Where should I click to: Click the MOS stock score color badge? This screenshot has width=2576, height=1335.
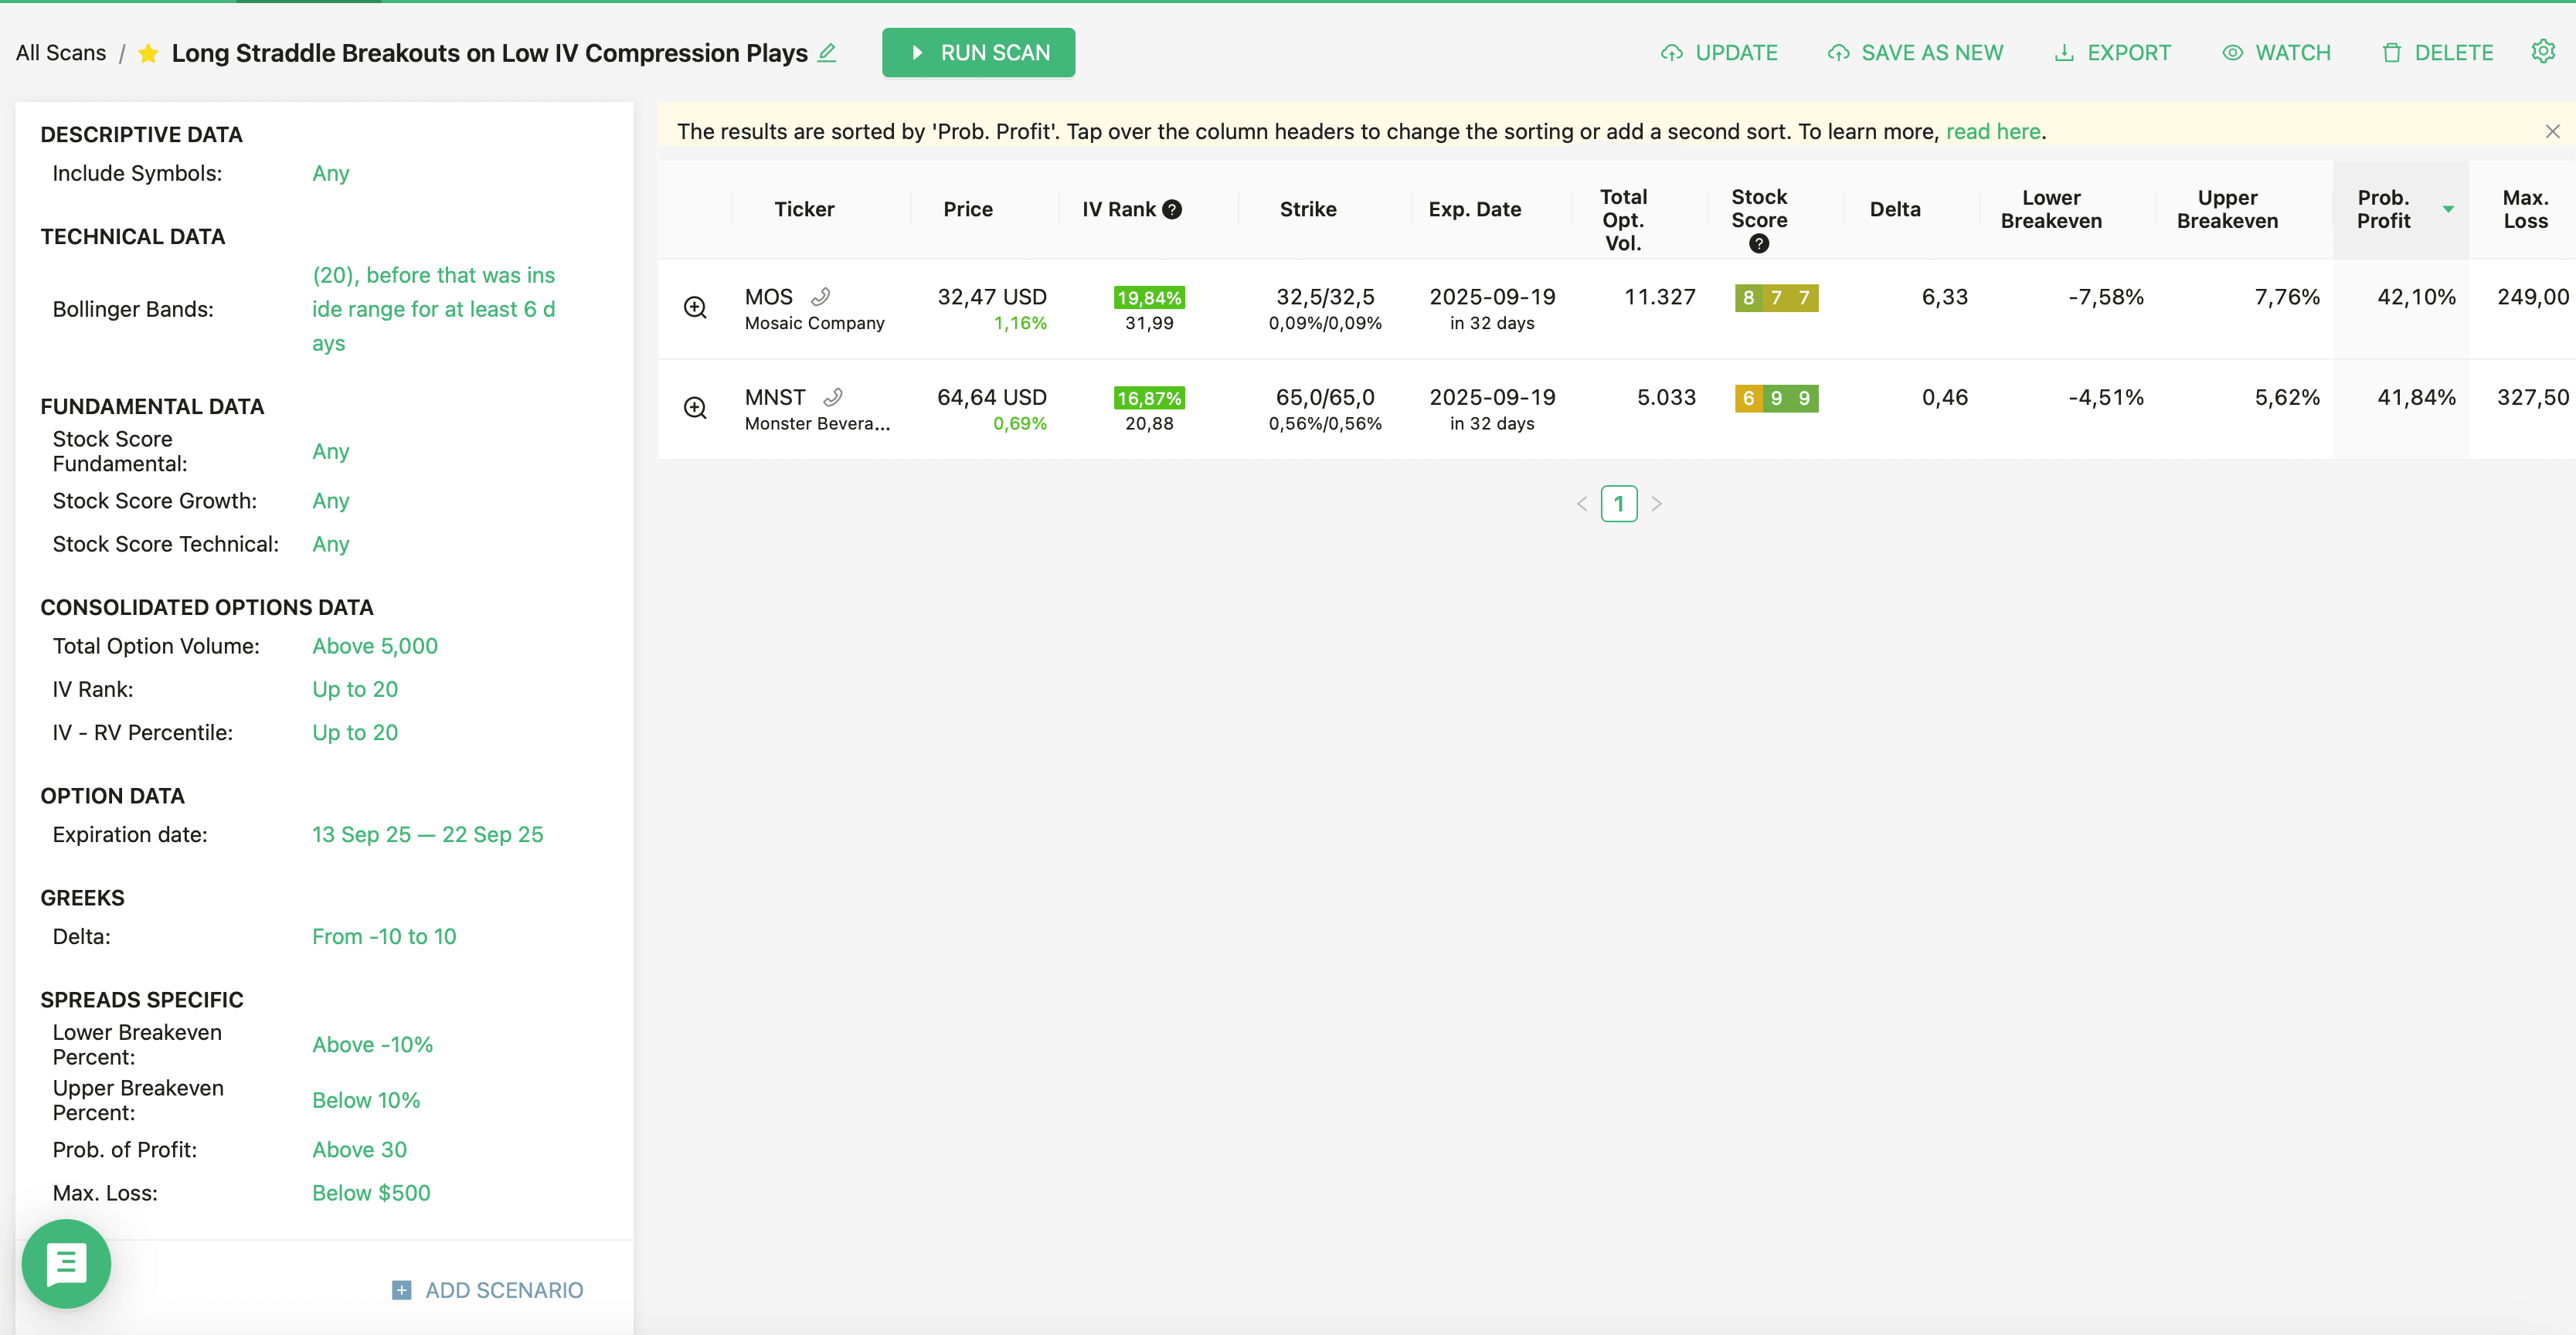coord(1776,298)
